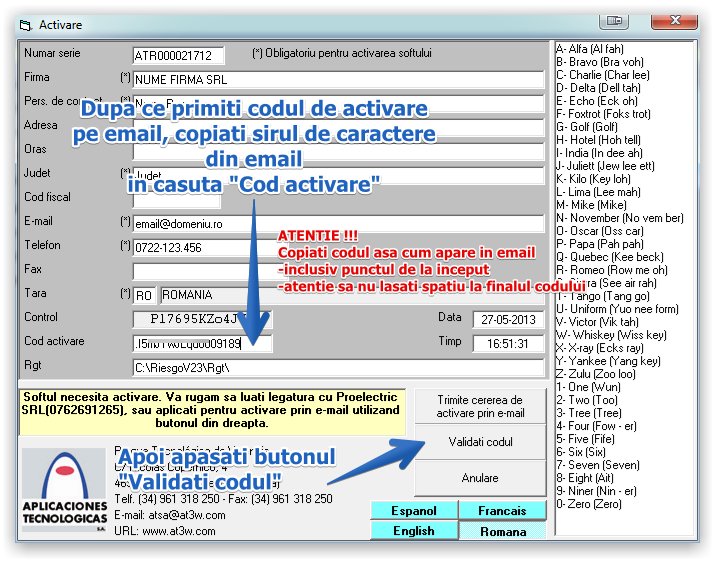Click Trimite cererea de activare prin e-mail
The image size is (715, 563).
480,406
